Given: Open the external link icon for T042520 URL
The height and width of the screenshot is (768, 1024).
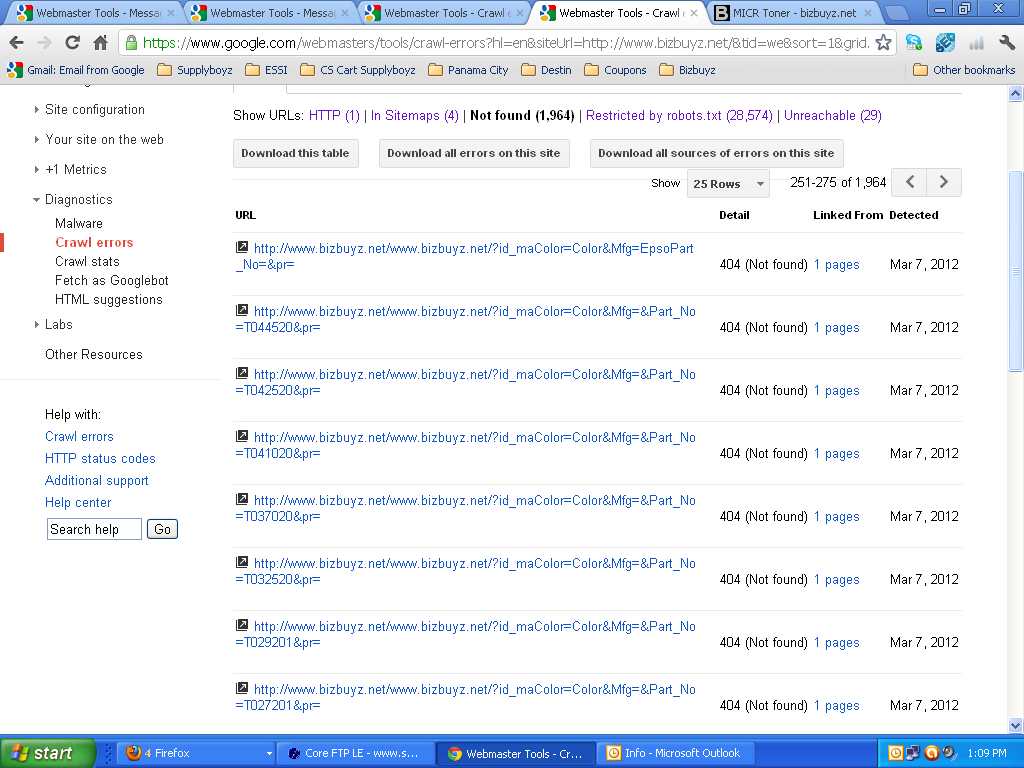Looking at the screenshot, I should click(x=242, y=373).
